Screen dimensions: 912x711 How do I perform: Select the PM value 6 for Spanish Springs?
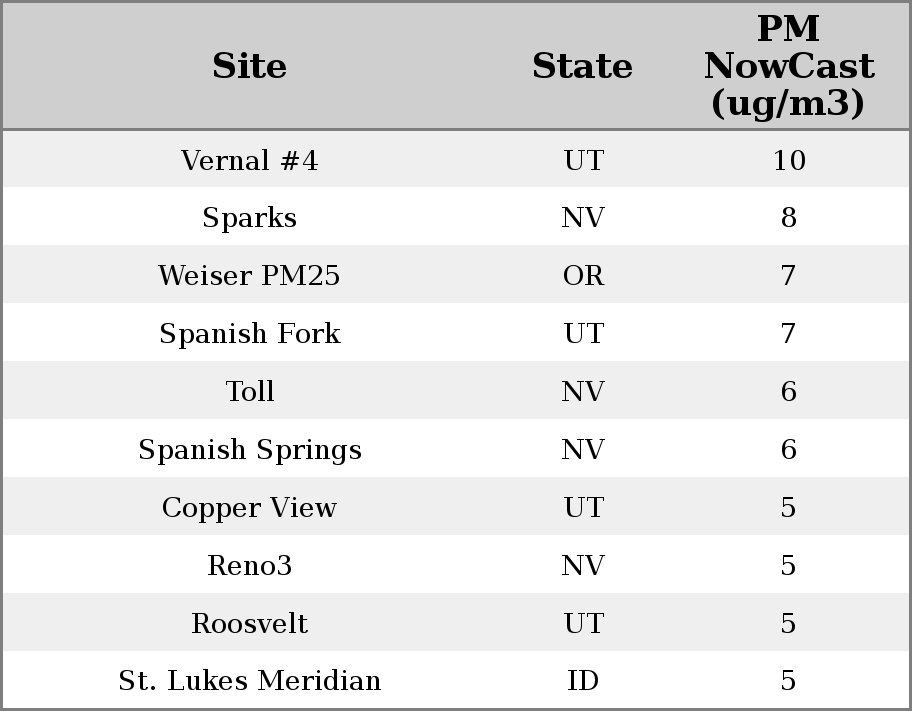click(x=788, y=450)
